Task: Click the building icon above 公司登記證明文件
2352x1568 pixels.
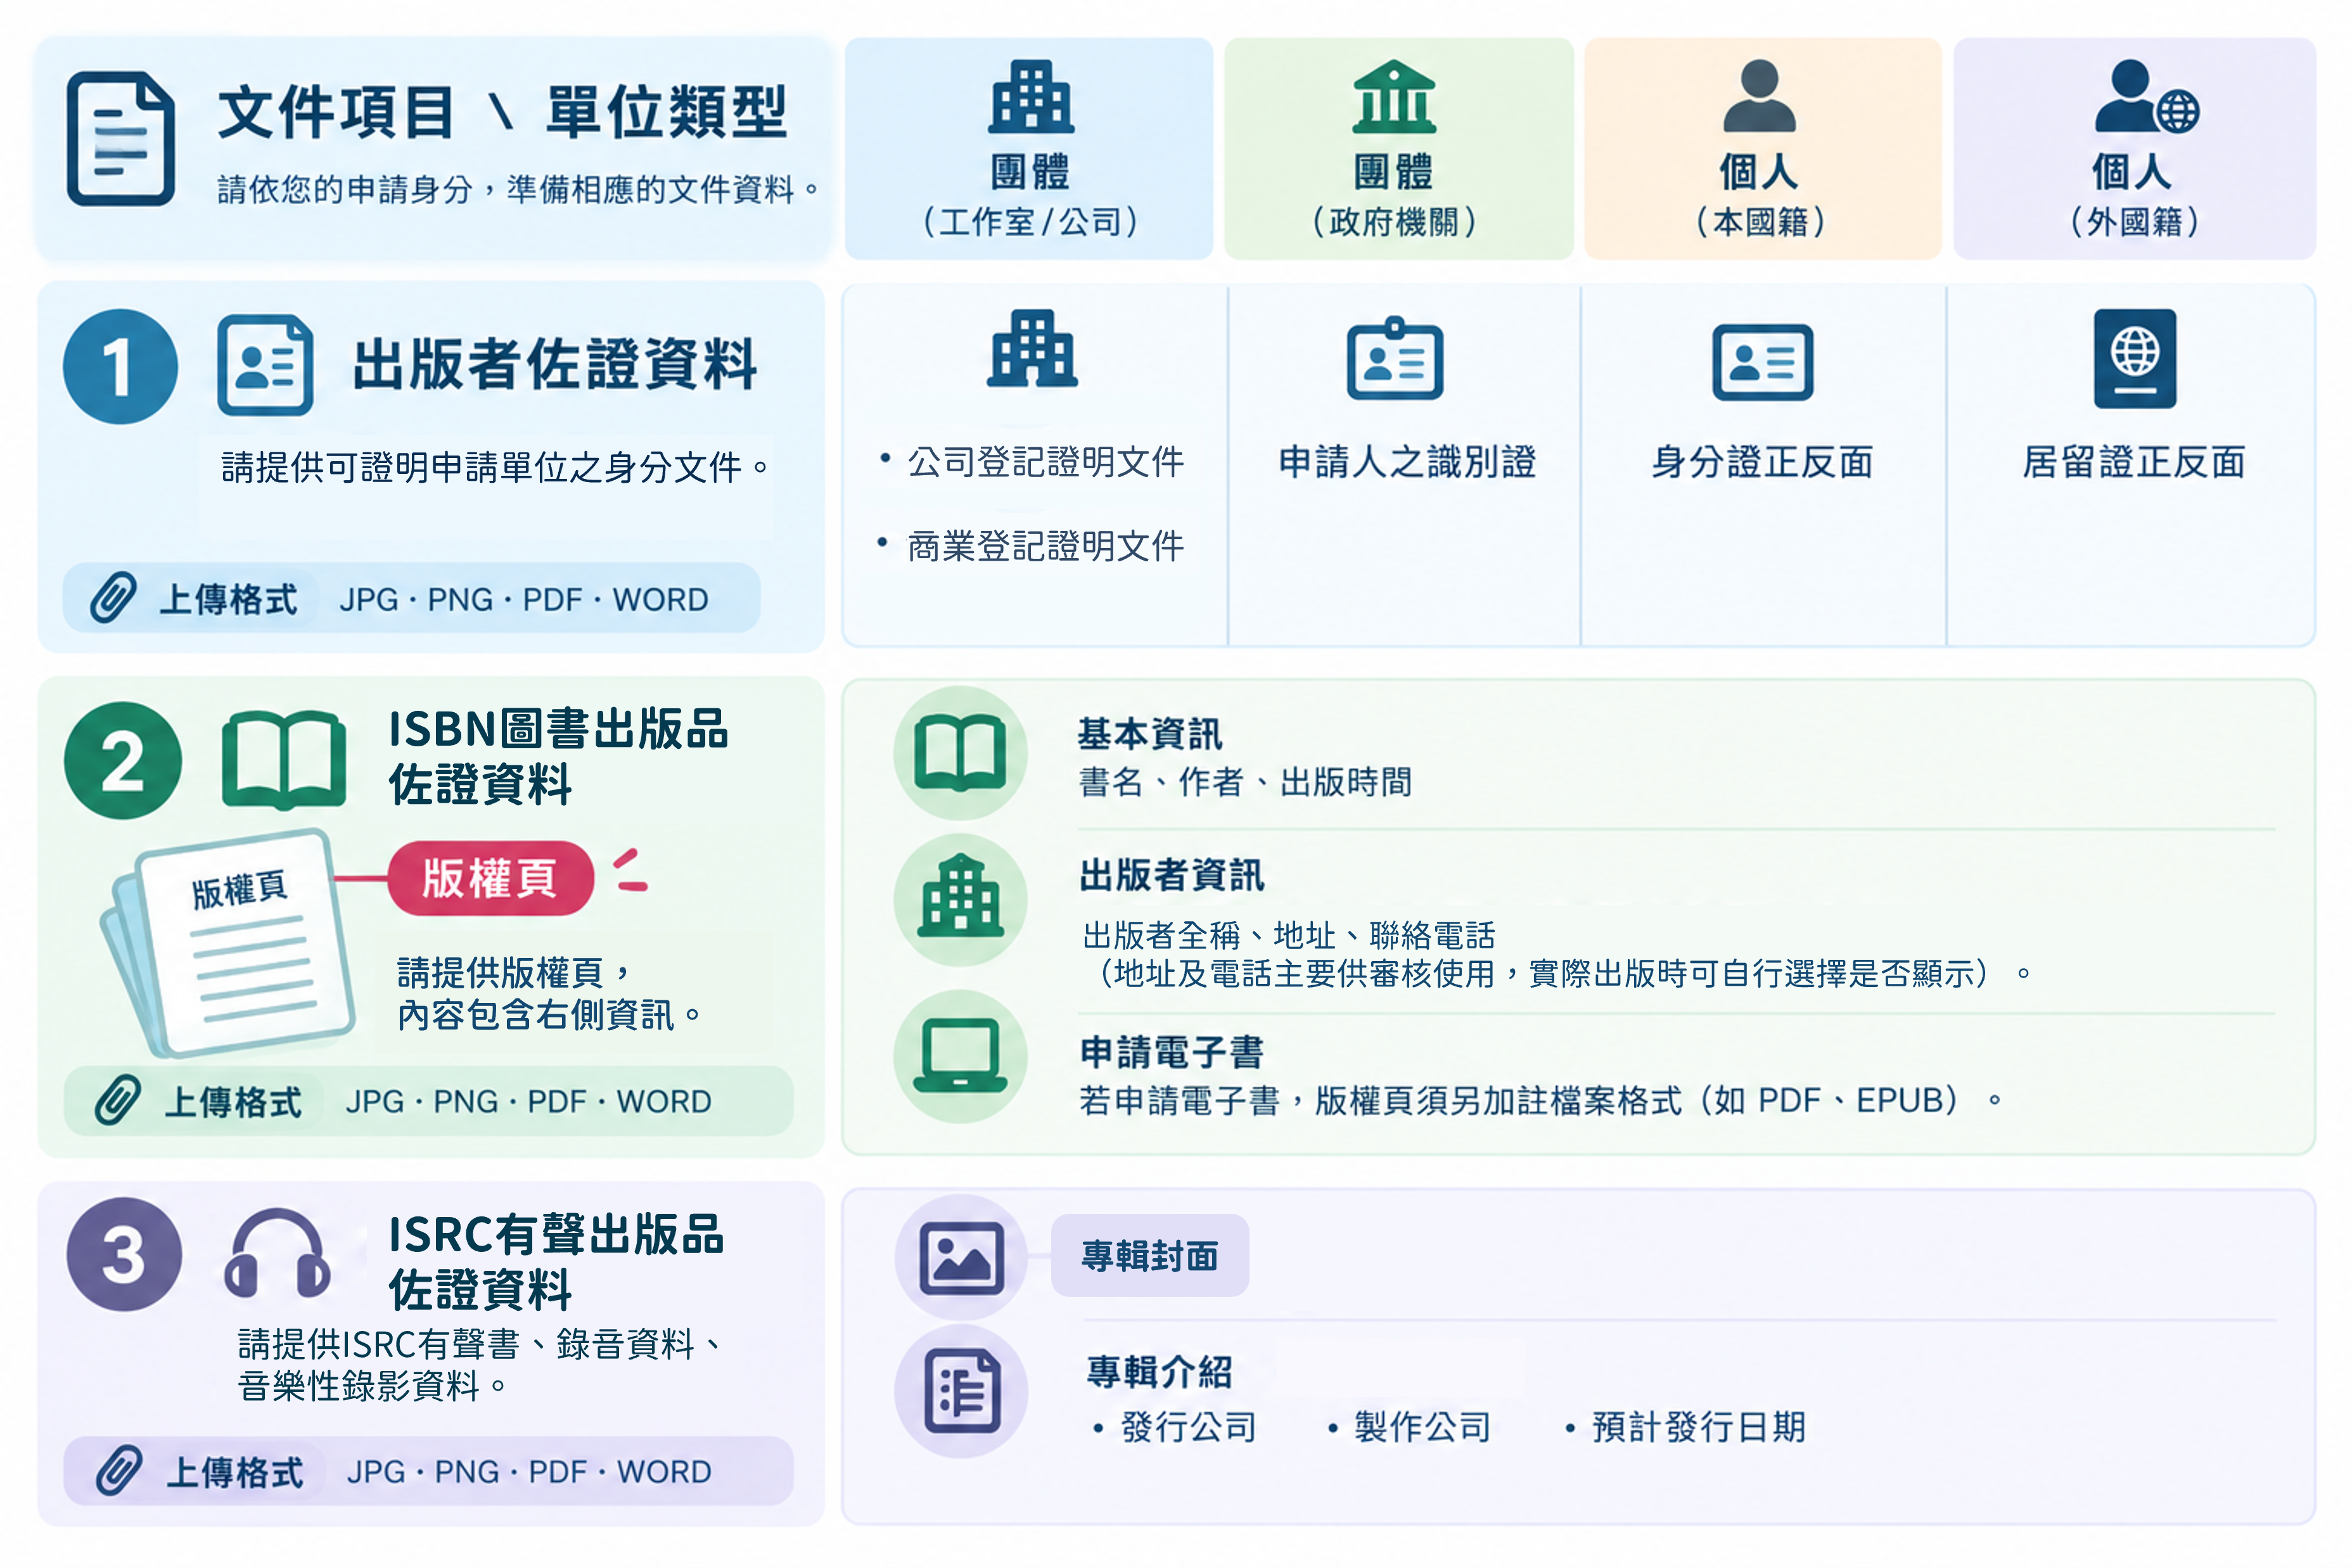Action: (x=1032, y=348)
